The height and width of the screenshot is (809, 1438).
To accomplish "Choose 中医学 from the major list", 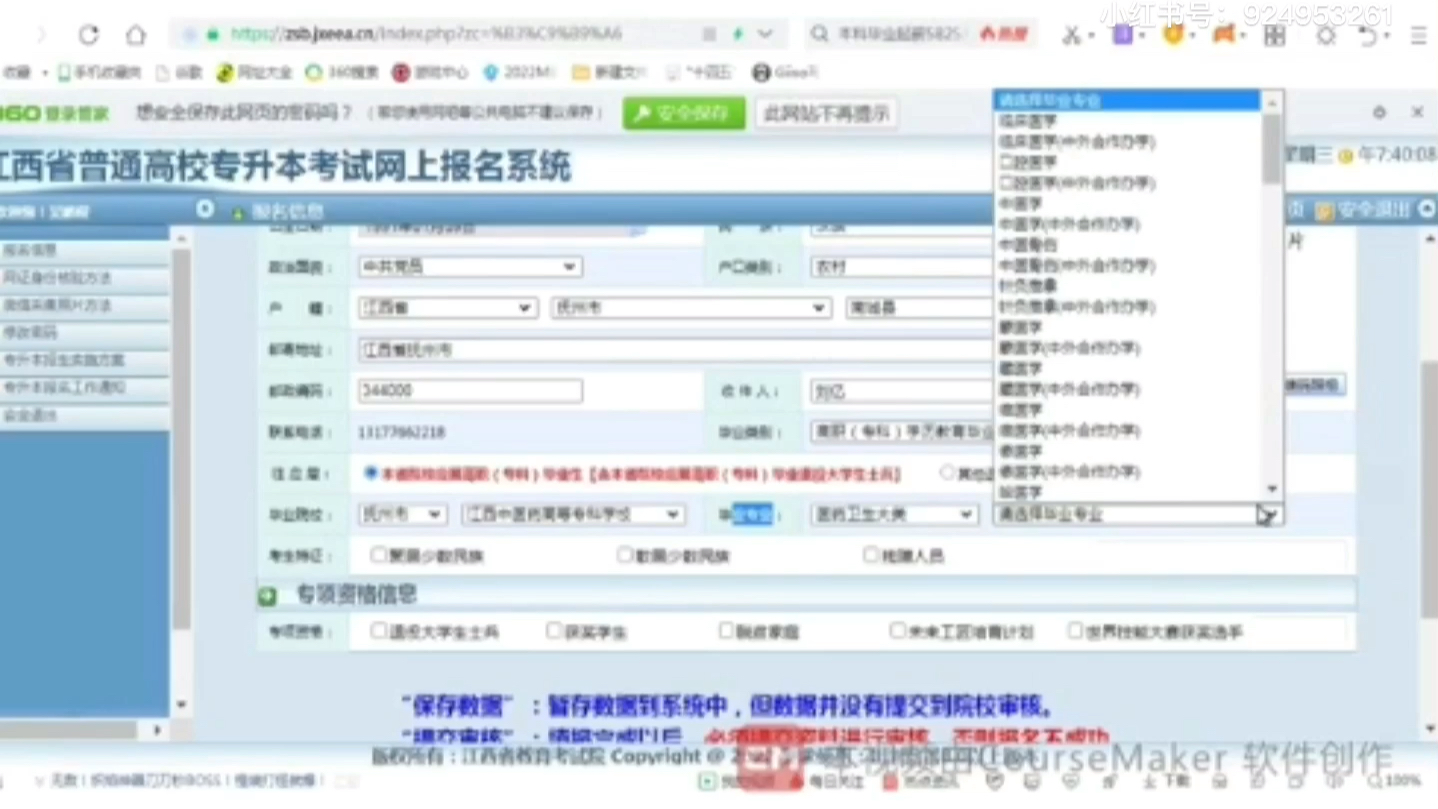I will pos(1021,203).
